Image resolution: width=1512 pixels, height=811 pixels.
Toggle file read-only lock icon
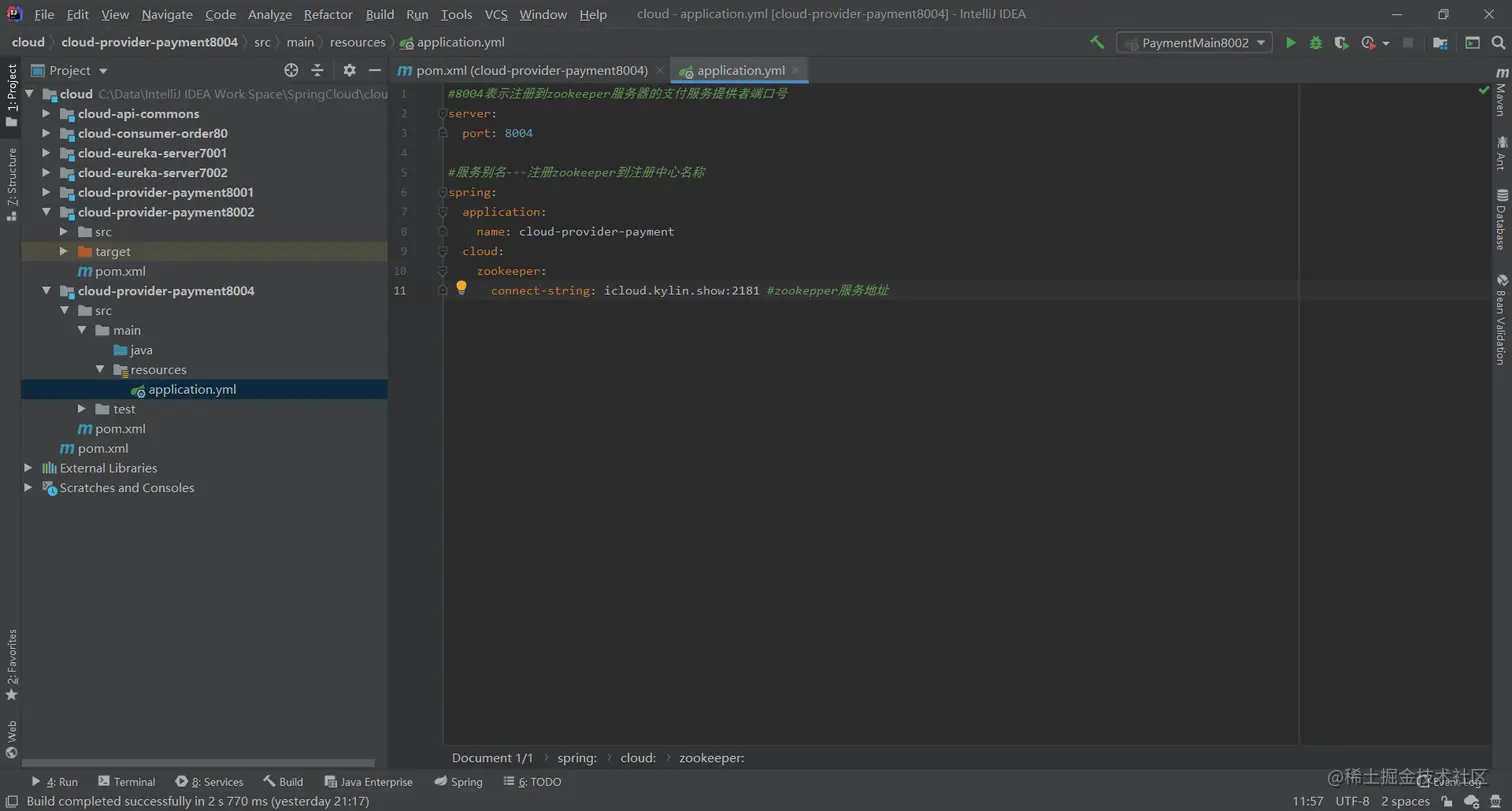pyautogui.click(x=1447, y=801)
